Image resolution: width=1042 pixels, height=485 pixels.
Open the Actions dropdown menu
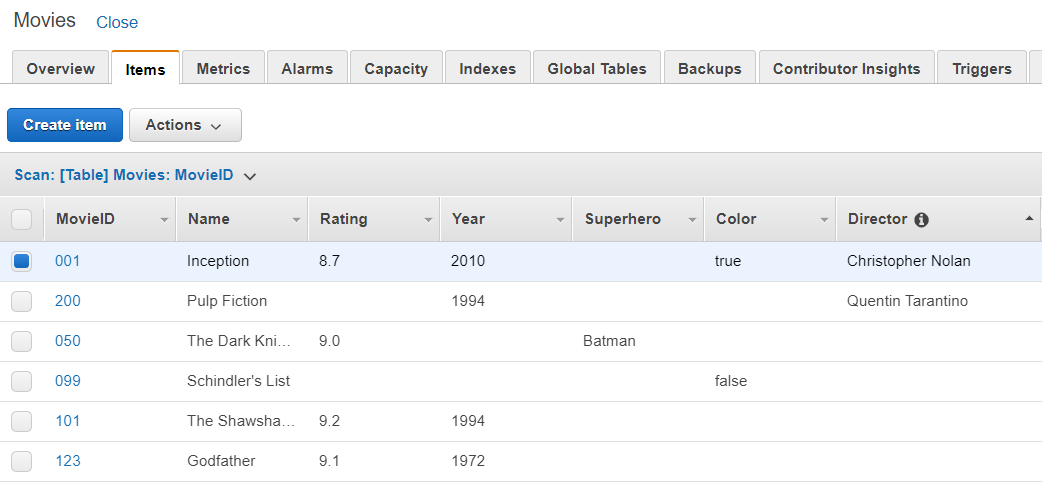pos(185,125)
